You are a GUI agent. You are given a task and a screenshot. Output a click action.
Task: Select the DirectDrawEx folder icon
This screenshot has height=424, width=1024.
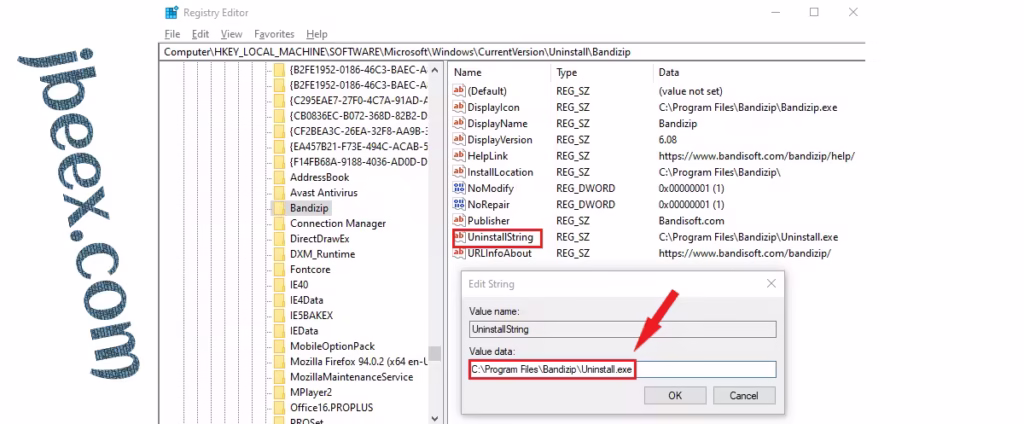[279, 238]
